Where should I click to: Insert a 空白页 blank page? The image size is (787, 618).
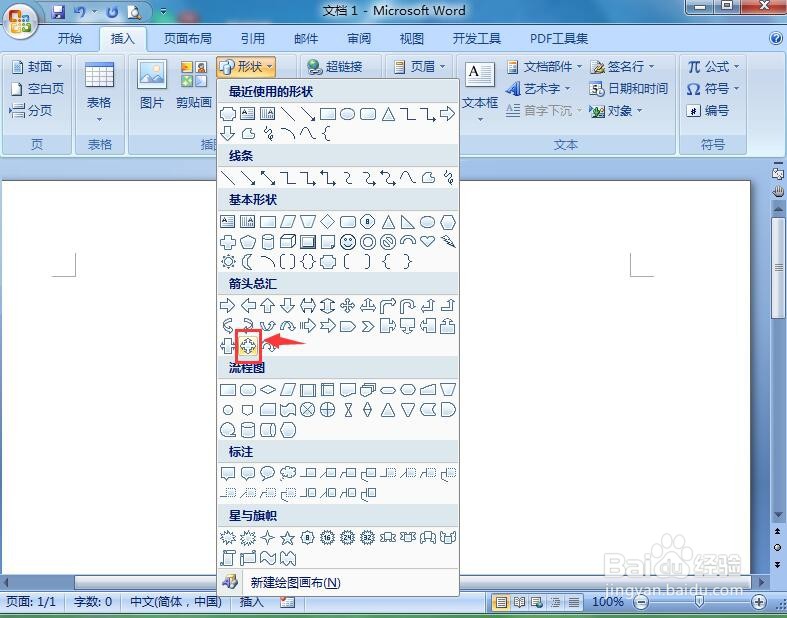[x=38, y=89]
